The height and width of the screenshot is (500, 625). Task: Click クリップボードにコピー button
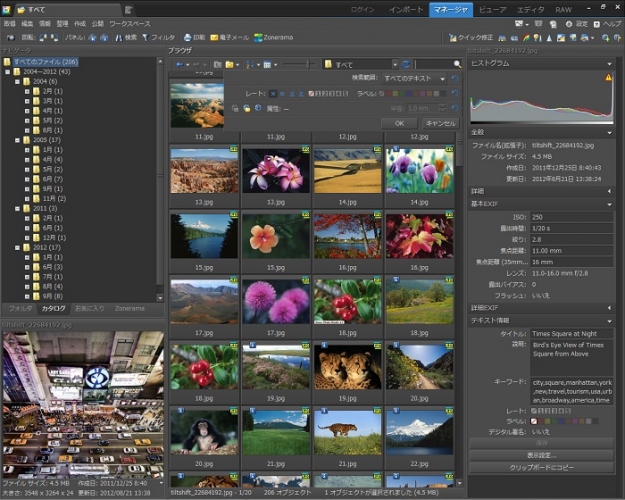(541, 468)
